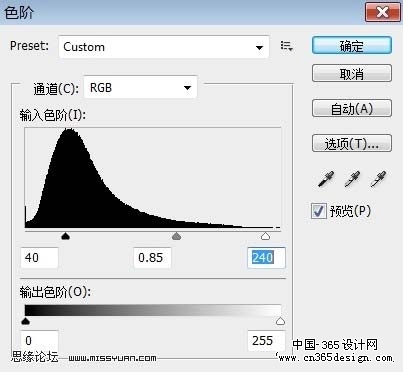Click the output level field showing 255
The height and width of the screenshot is (372, 403).
pos(266,341)
